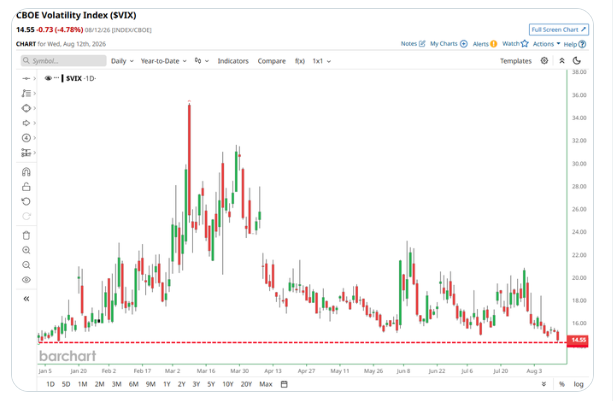Select the crosshair cursor tool
Viewport: 616px width, 401px height.
point(26,79)
